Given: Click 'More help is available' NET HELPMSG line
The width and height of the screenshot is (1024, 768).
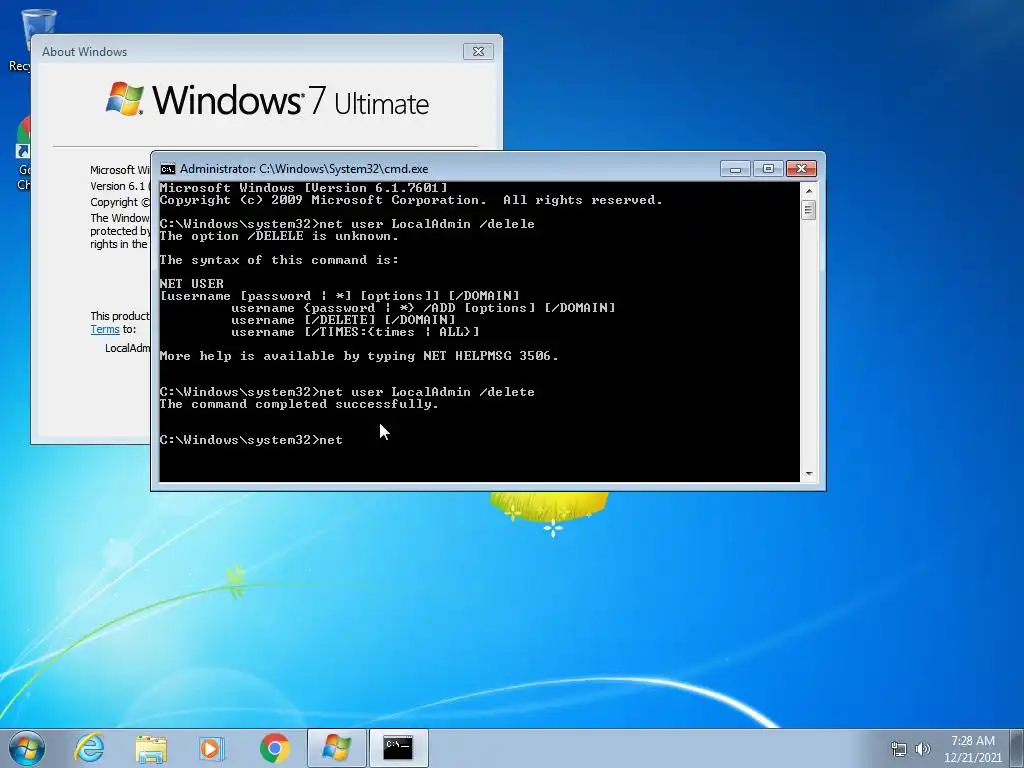Looking at the screenshot, I should coord(359,356).
